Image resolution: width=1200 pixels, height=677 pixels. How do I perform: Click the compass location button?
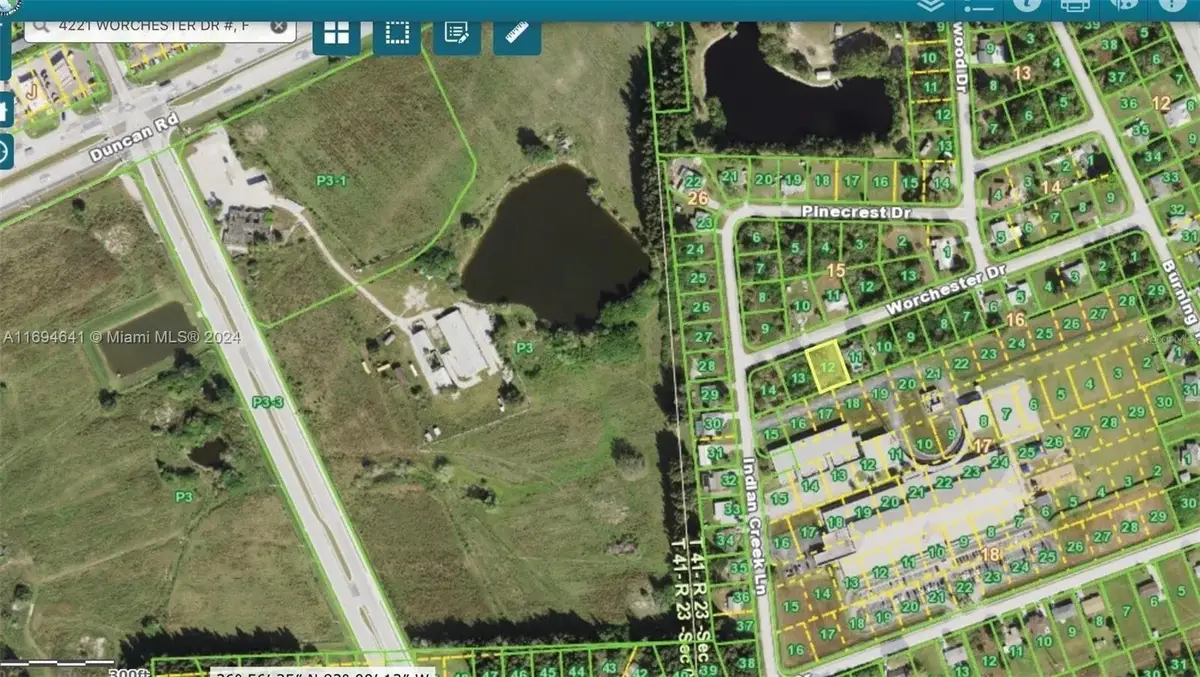5,151
